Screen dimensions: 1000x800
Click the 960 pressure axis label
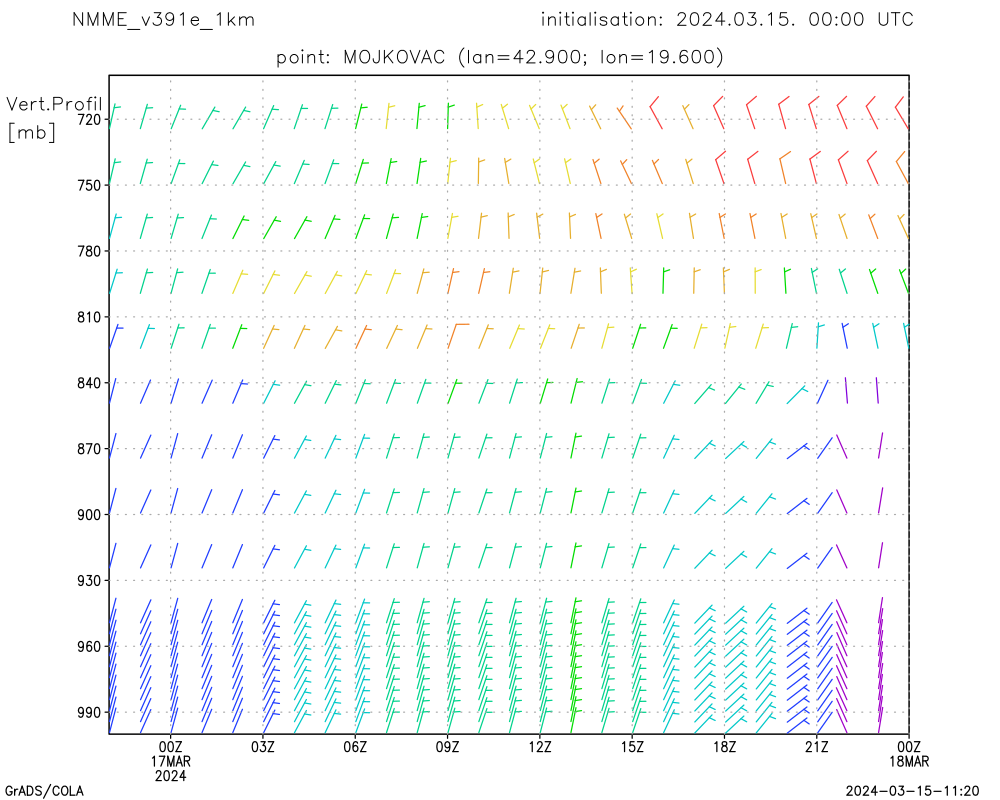89,647
